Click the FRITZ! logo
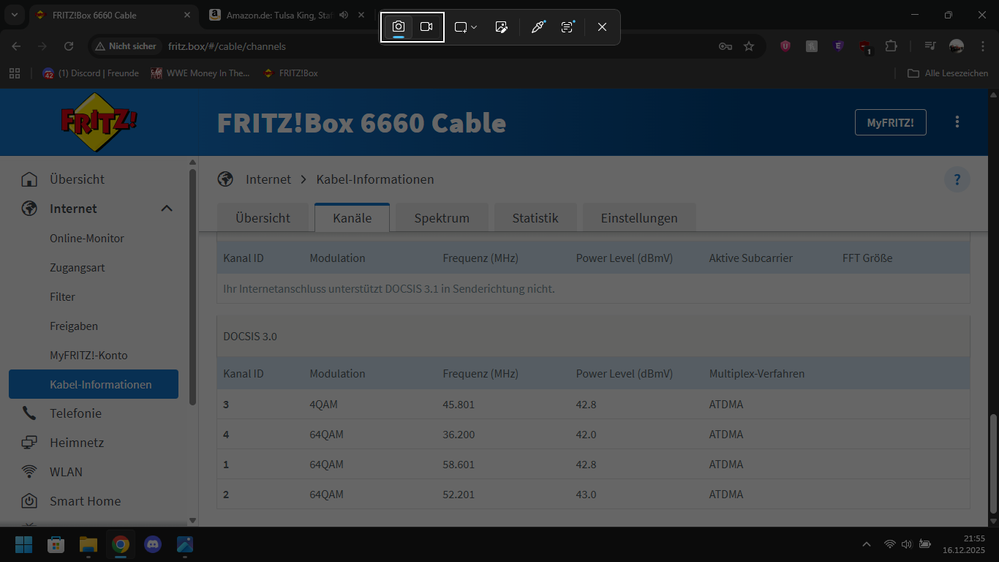Viewport: 999px width, 562px height. coord(97,122)
